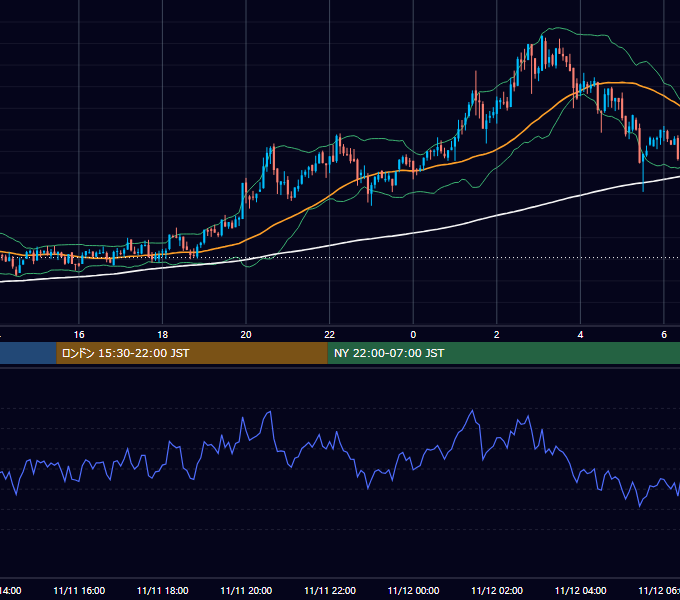Click the 11/12 02:00 date label
This screenshot has width=680, height=600.
click(x=497, y=590)
